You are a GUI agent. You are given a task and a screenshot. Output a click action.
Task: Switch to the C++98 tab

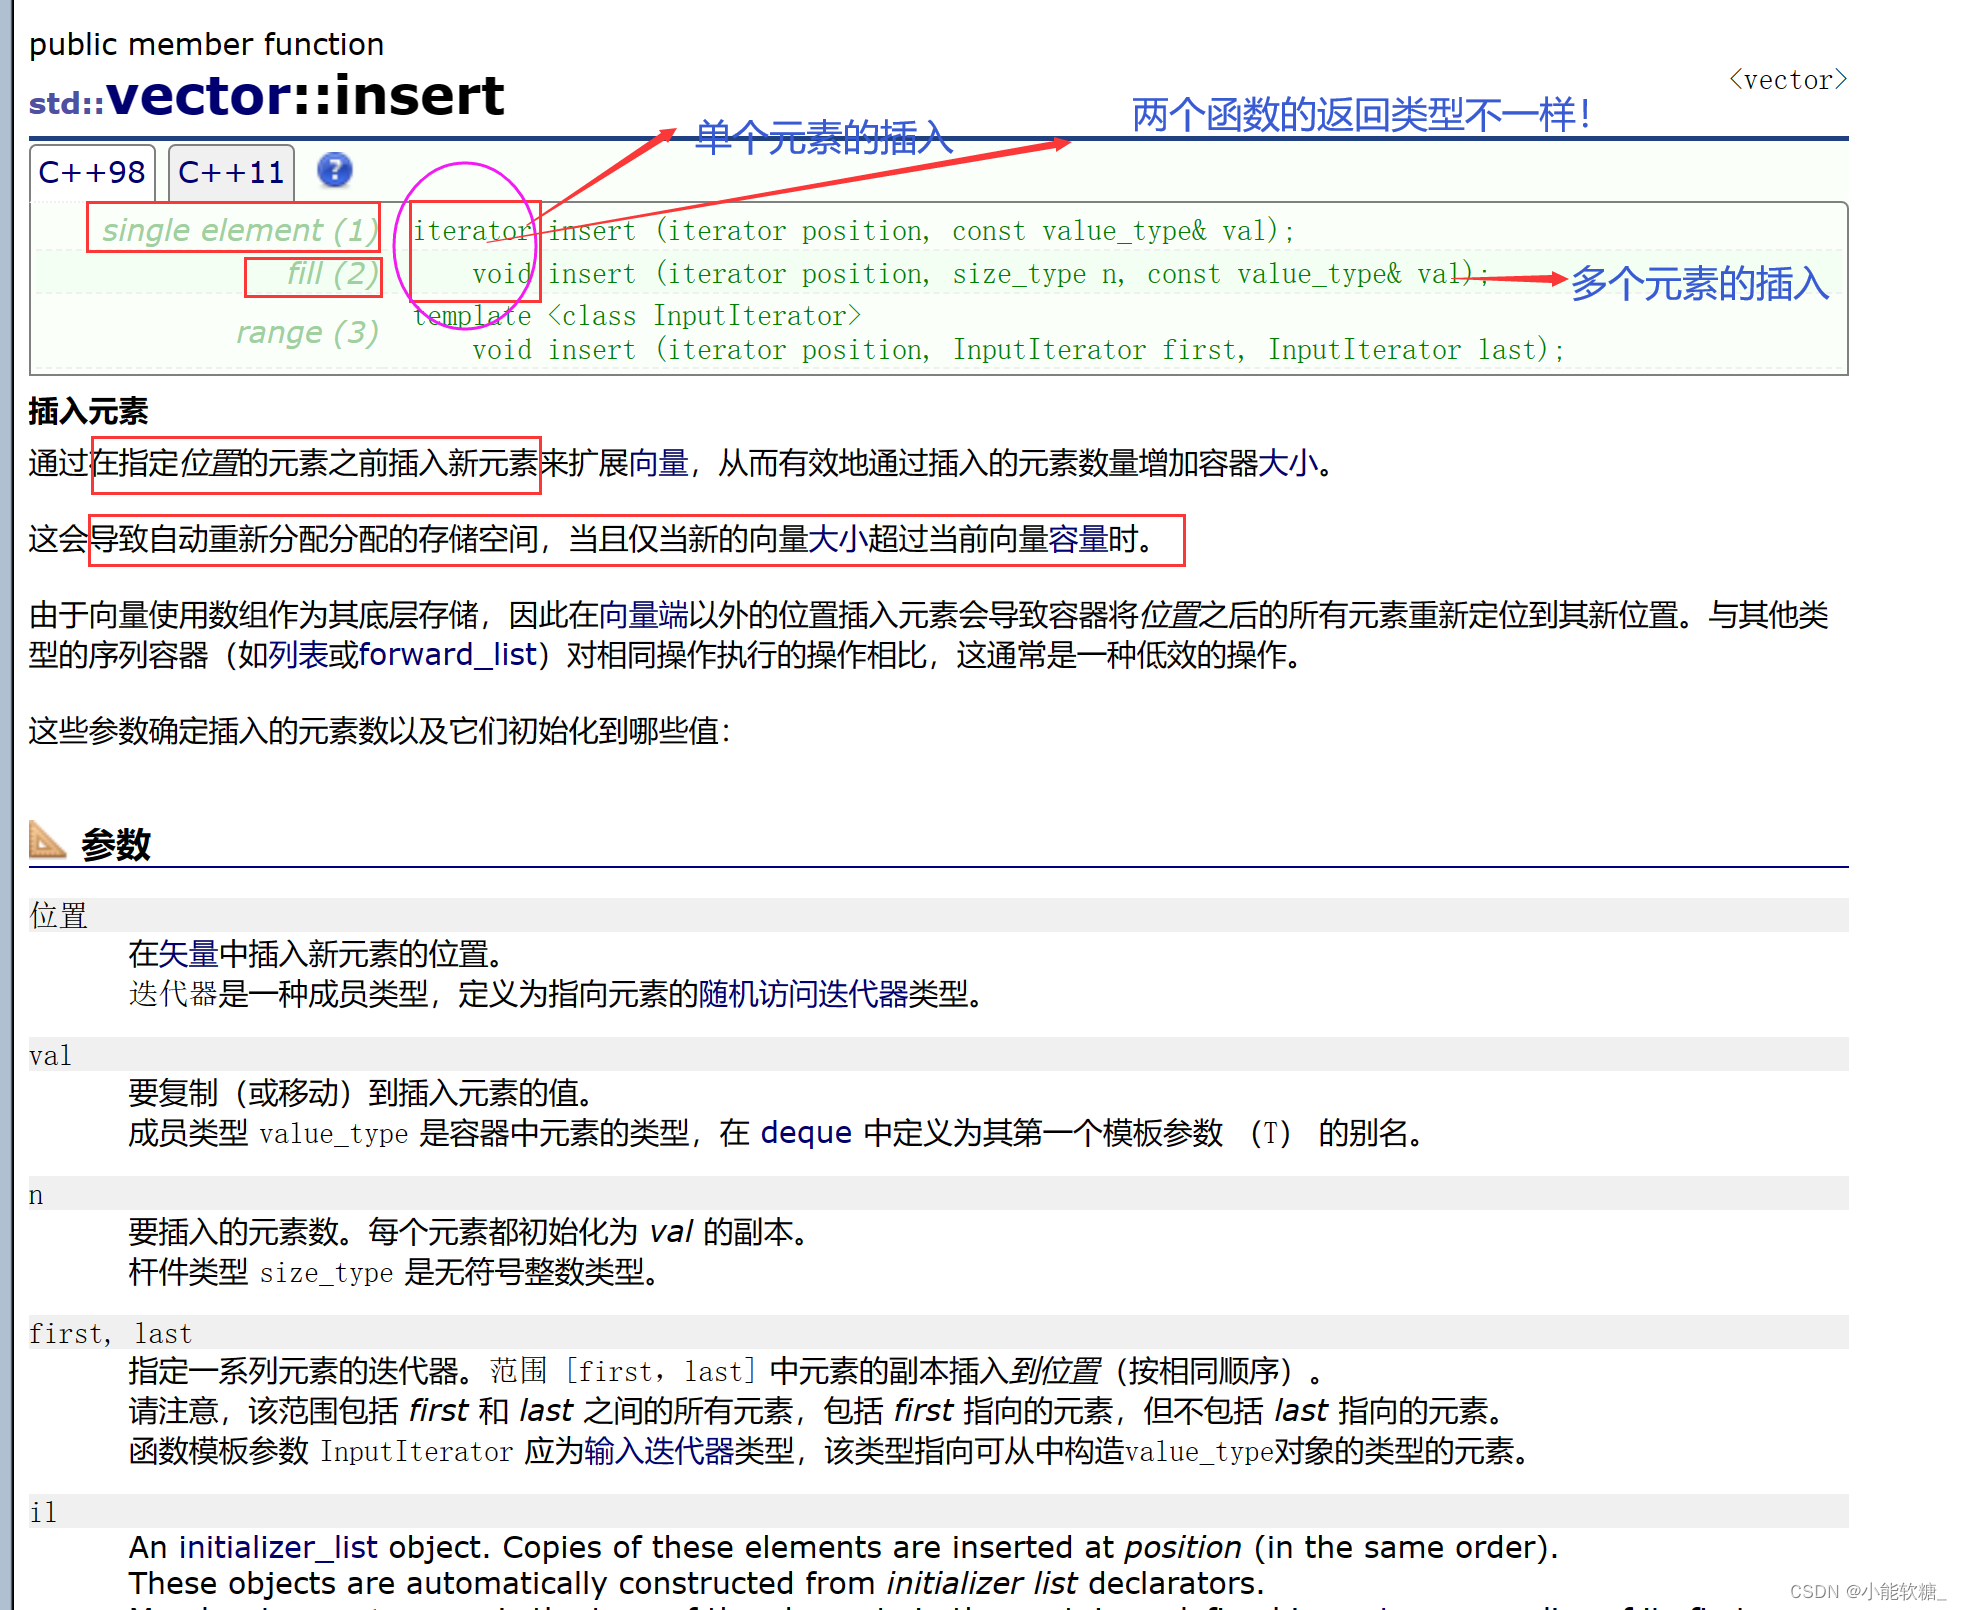[x=92, y=172]
